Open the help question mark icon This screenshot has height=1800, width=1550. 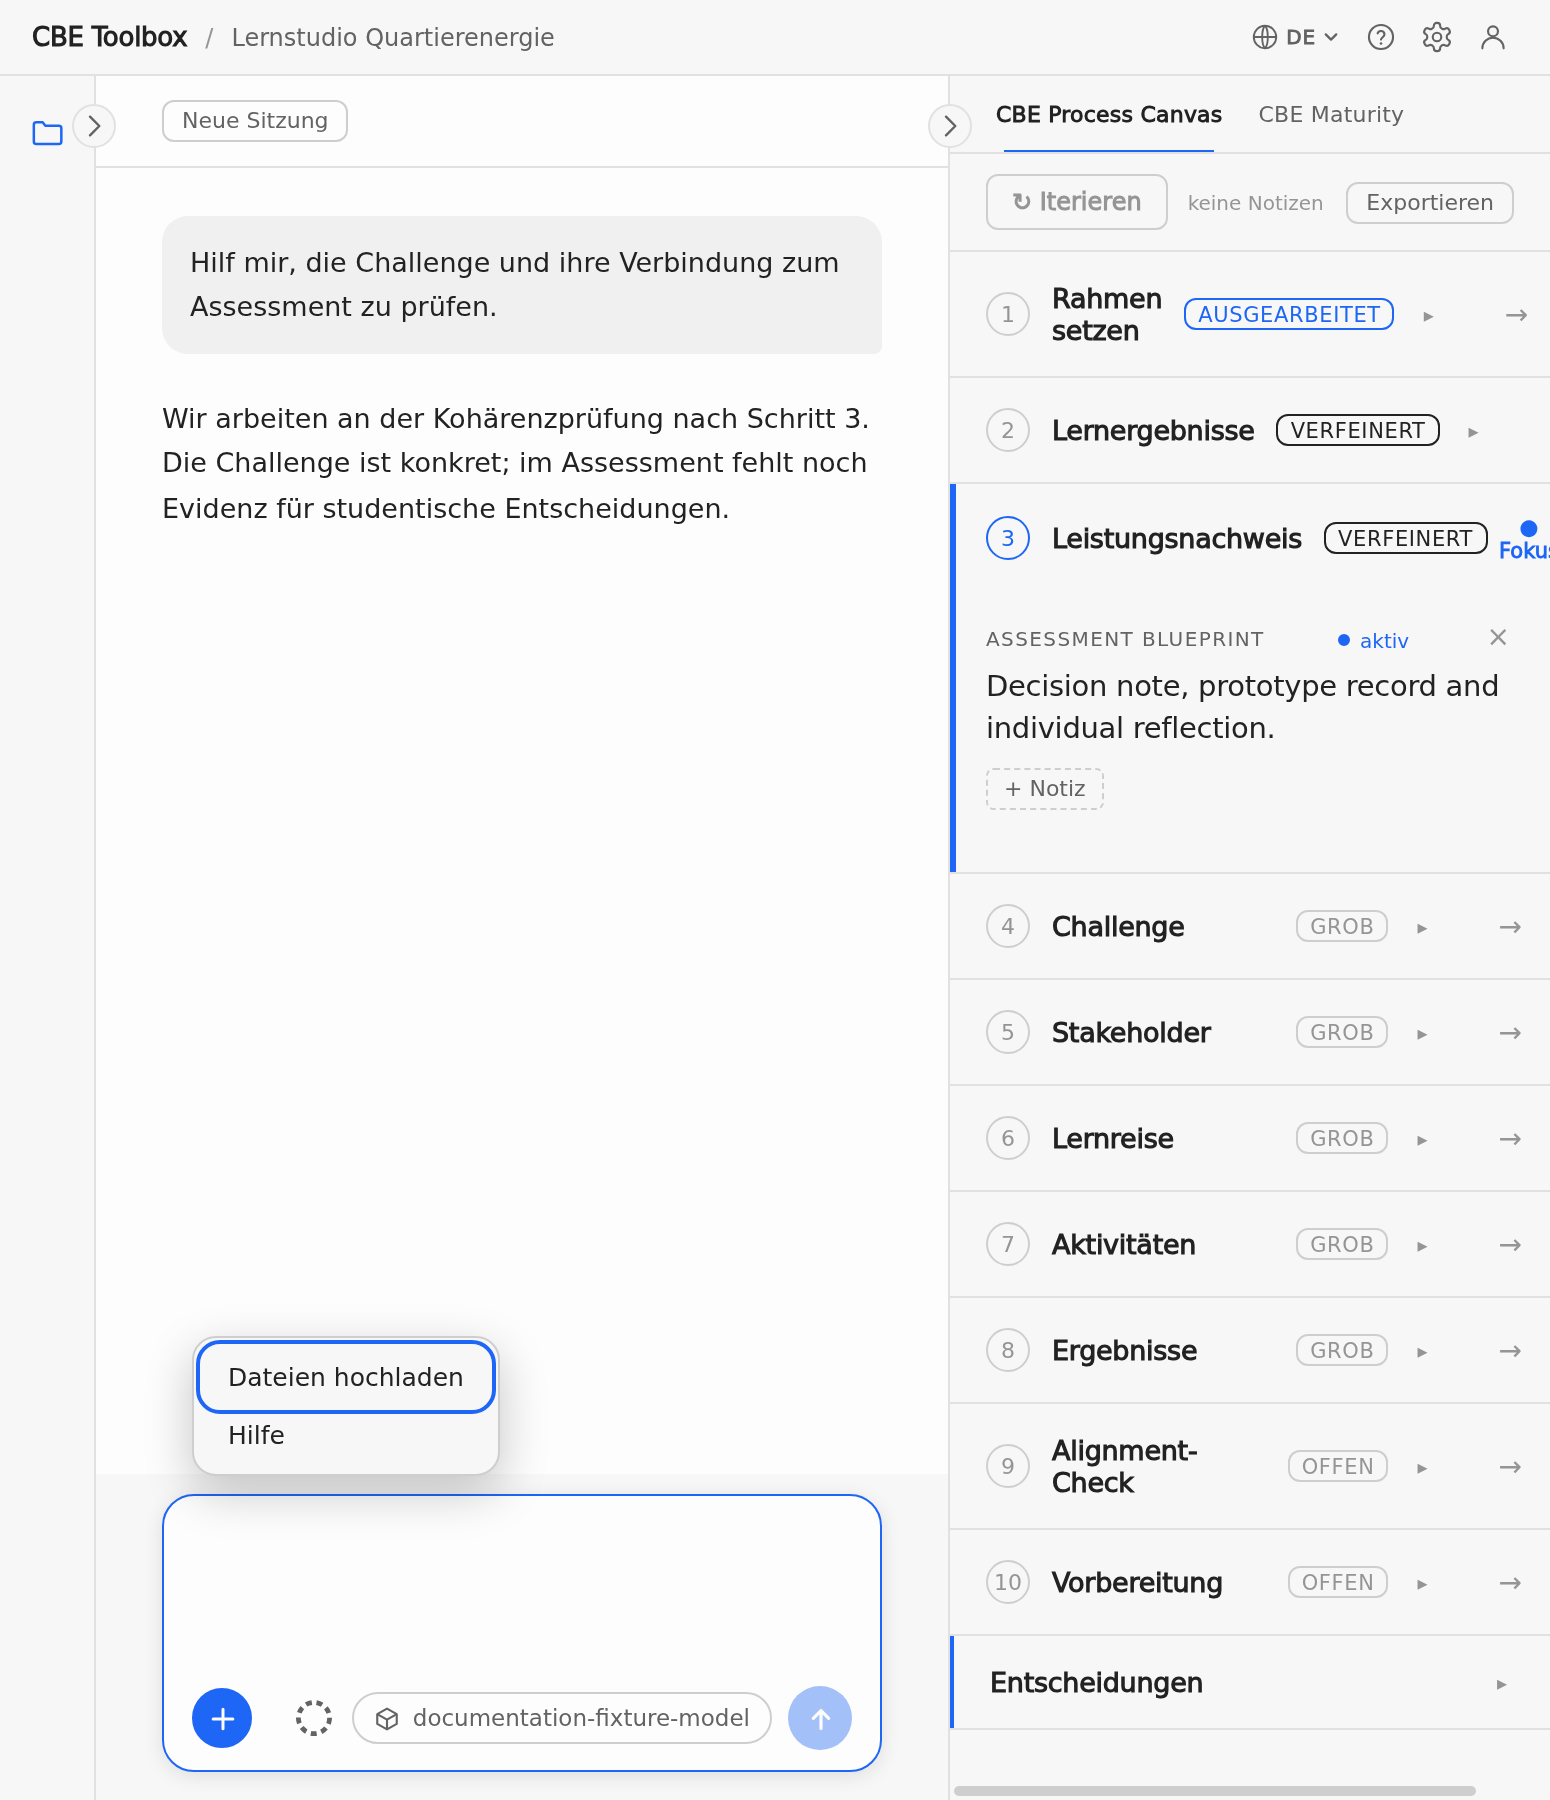click(1381, 37)
